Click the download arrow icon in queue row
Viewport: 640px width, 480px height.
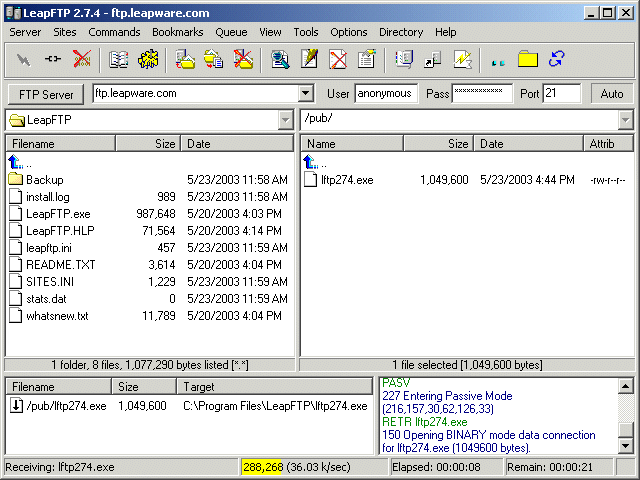(16, 405)
